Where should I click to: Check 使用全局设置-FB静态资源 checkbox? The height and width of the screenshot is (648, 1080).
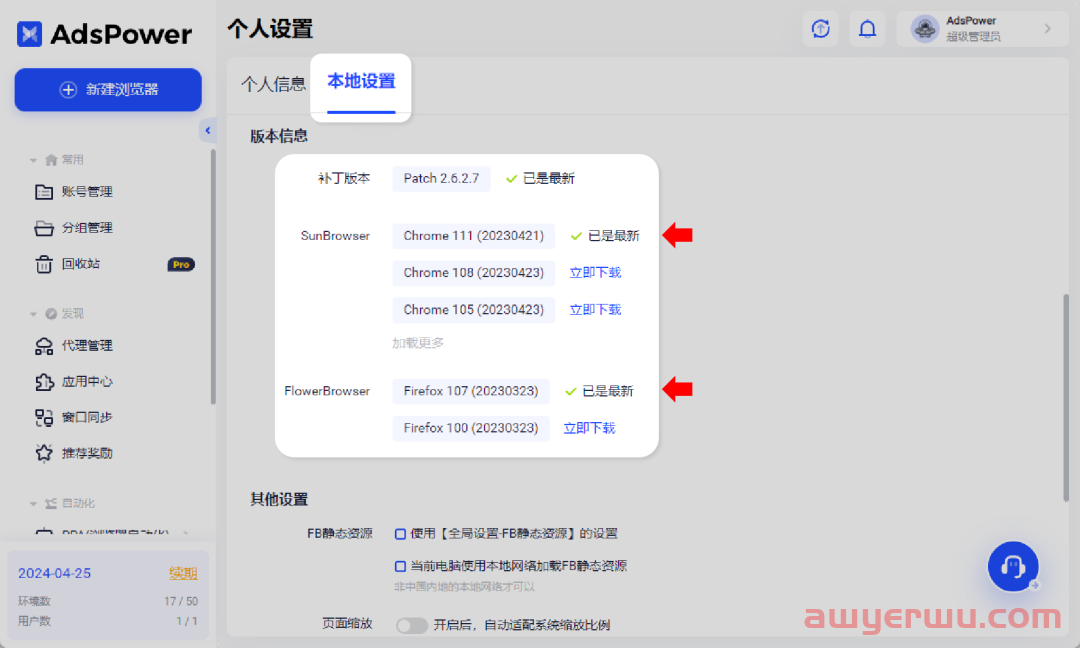(x=400, y=534)
